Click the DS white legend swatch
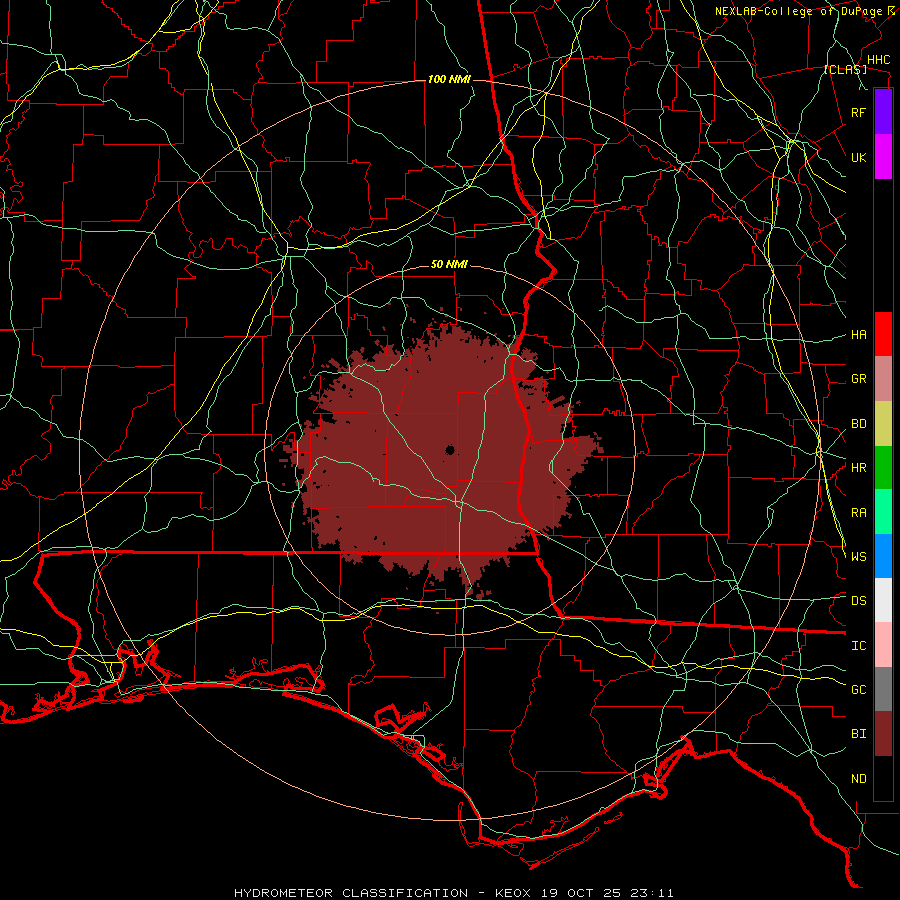Image resolution: width=900 pixels, height=900 pixels. pos(883,600)
